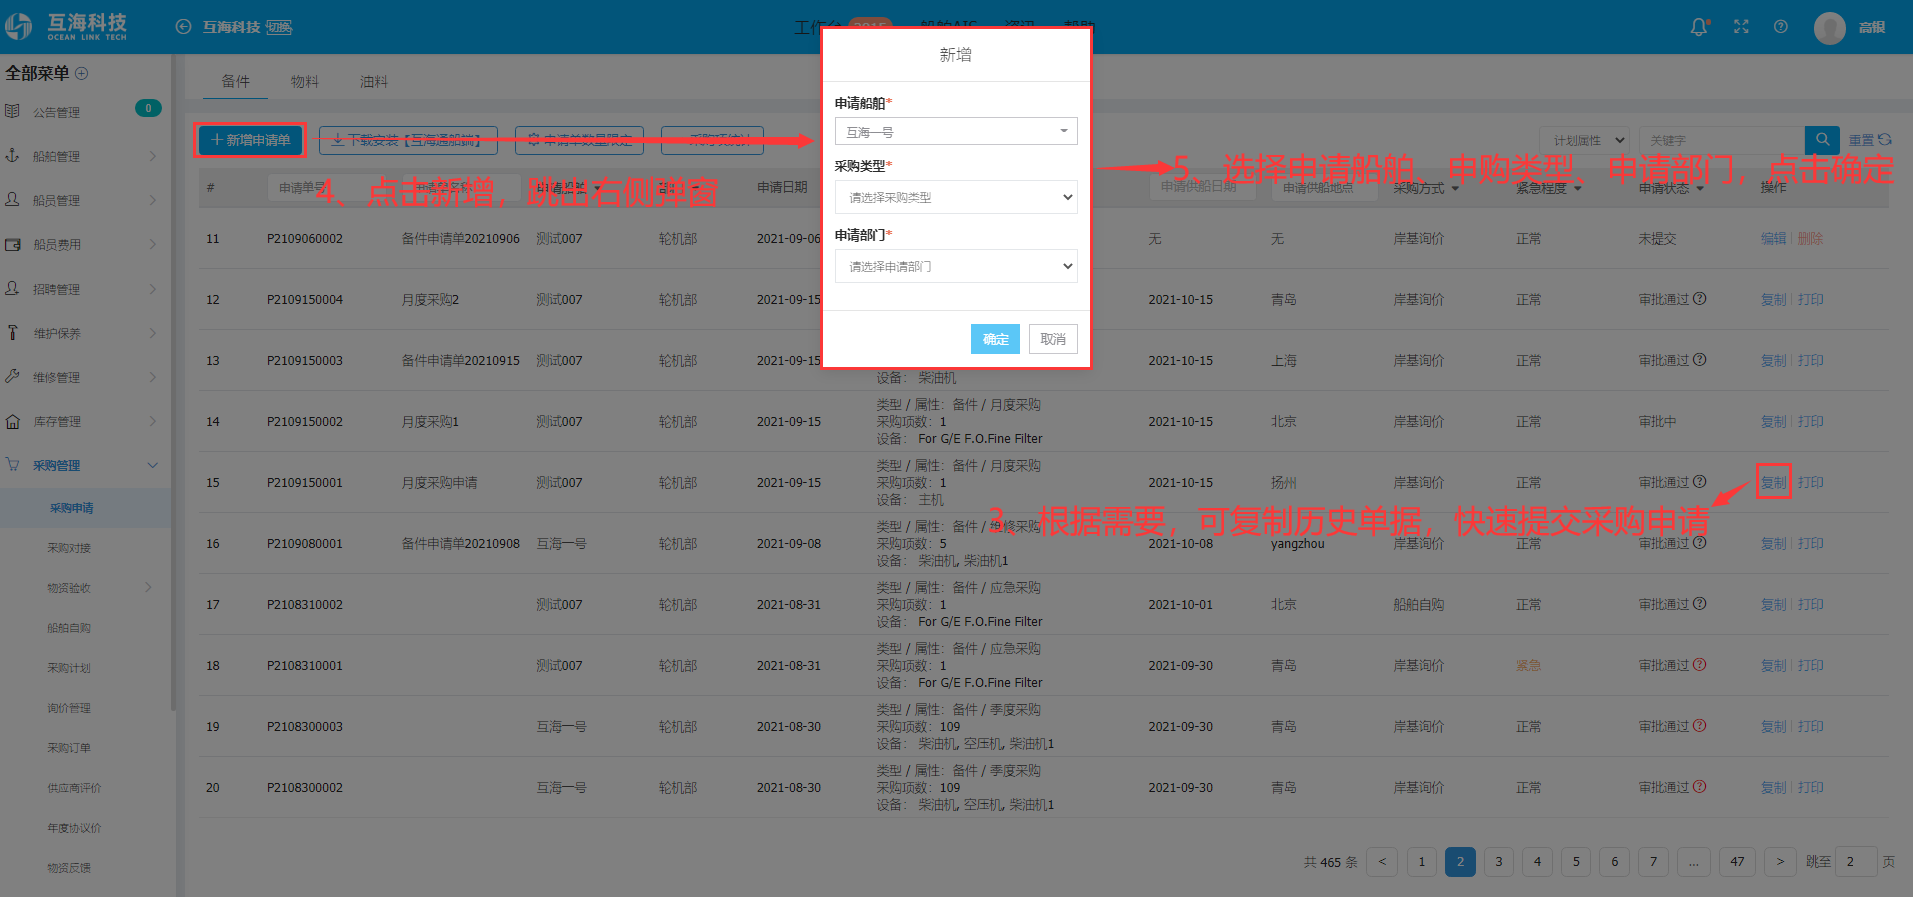Click the back arrow circle beside 互海科技

click(x=184, y=27)
